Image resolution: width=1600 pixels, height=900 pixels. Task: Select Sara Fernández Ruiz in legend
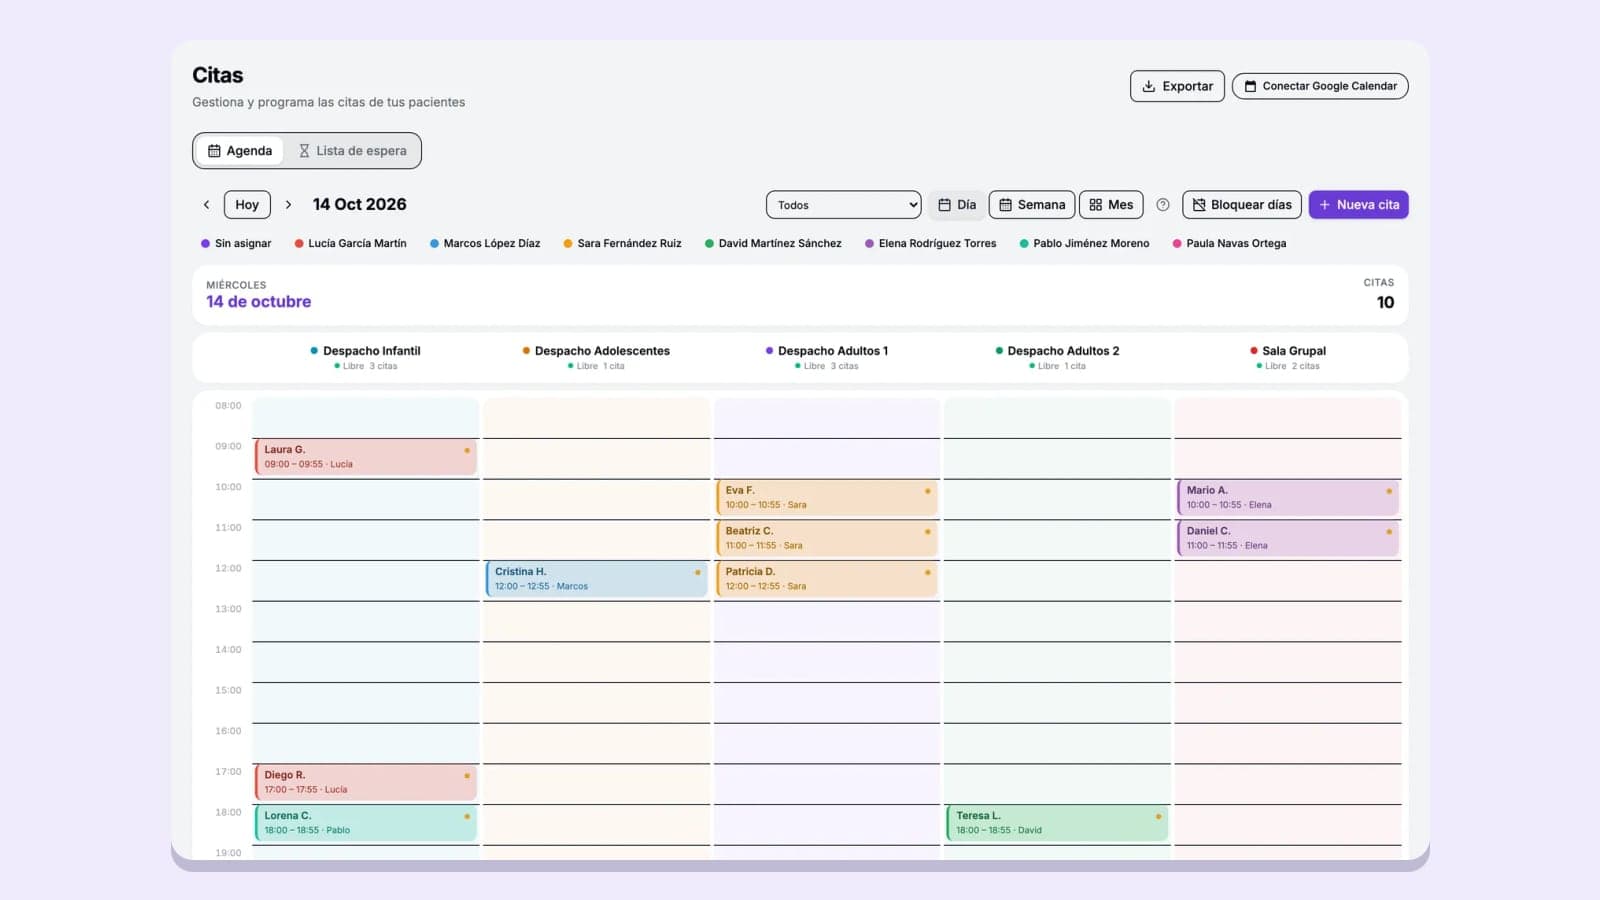pos(622,243)
